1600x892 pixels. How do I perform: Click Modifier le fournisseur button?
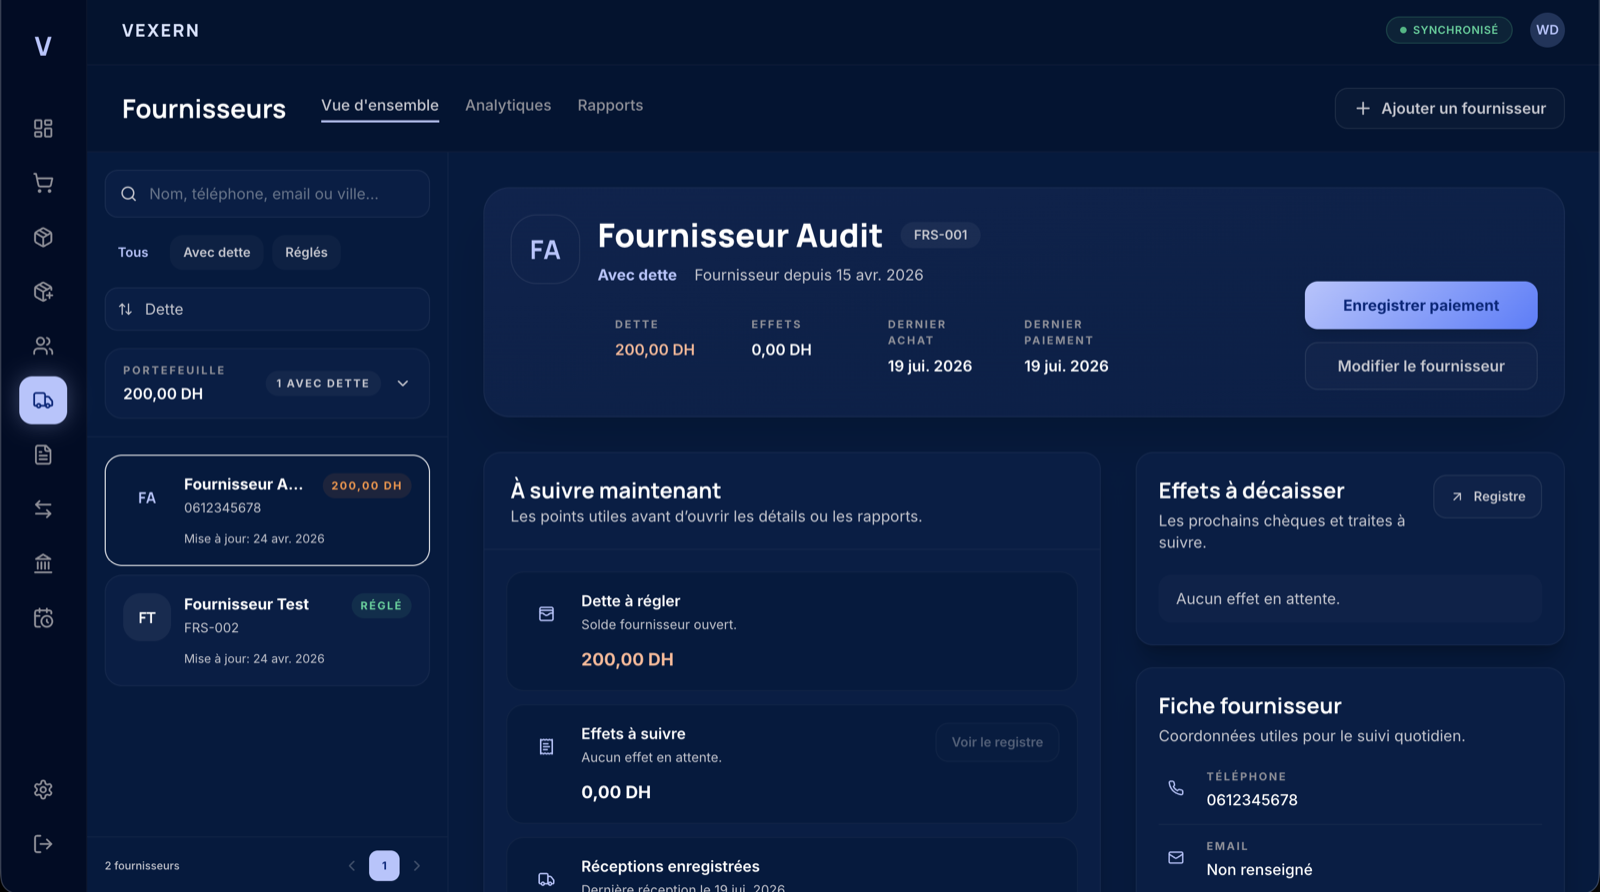(x=1421, y=366)
